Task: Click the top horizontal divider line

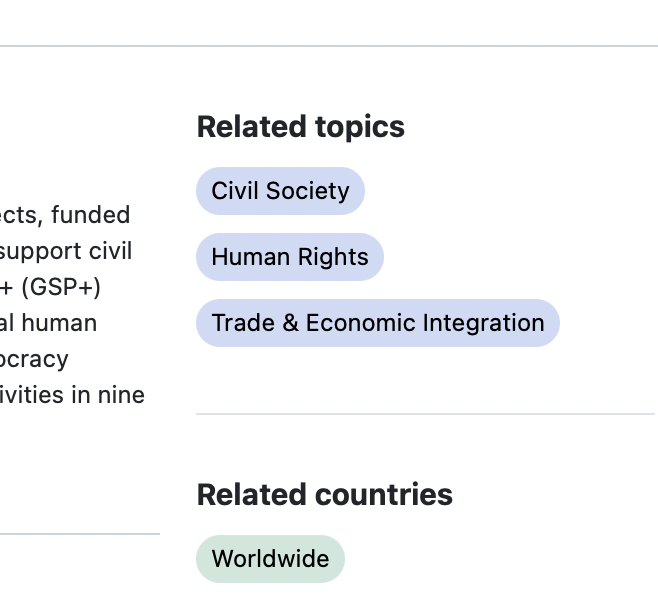Action: (x=329, y=46)
